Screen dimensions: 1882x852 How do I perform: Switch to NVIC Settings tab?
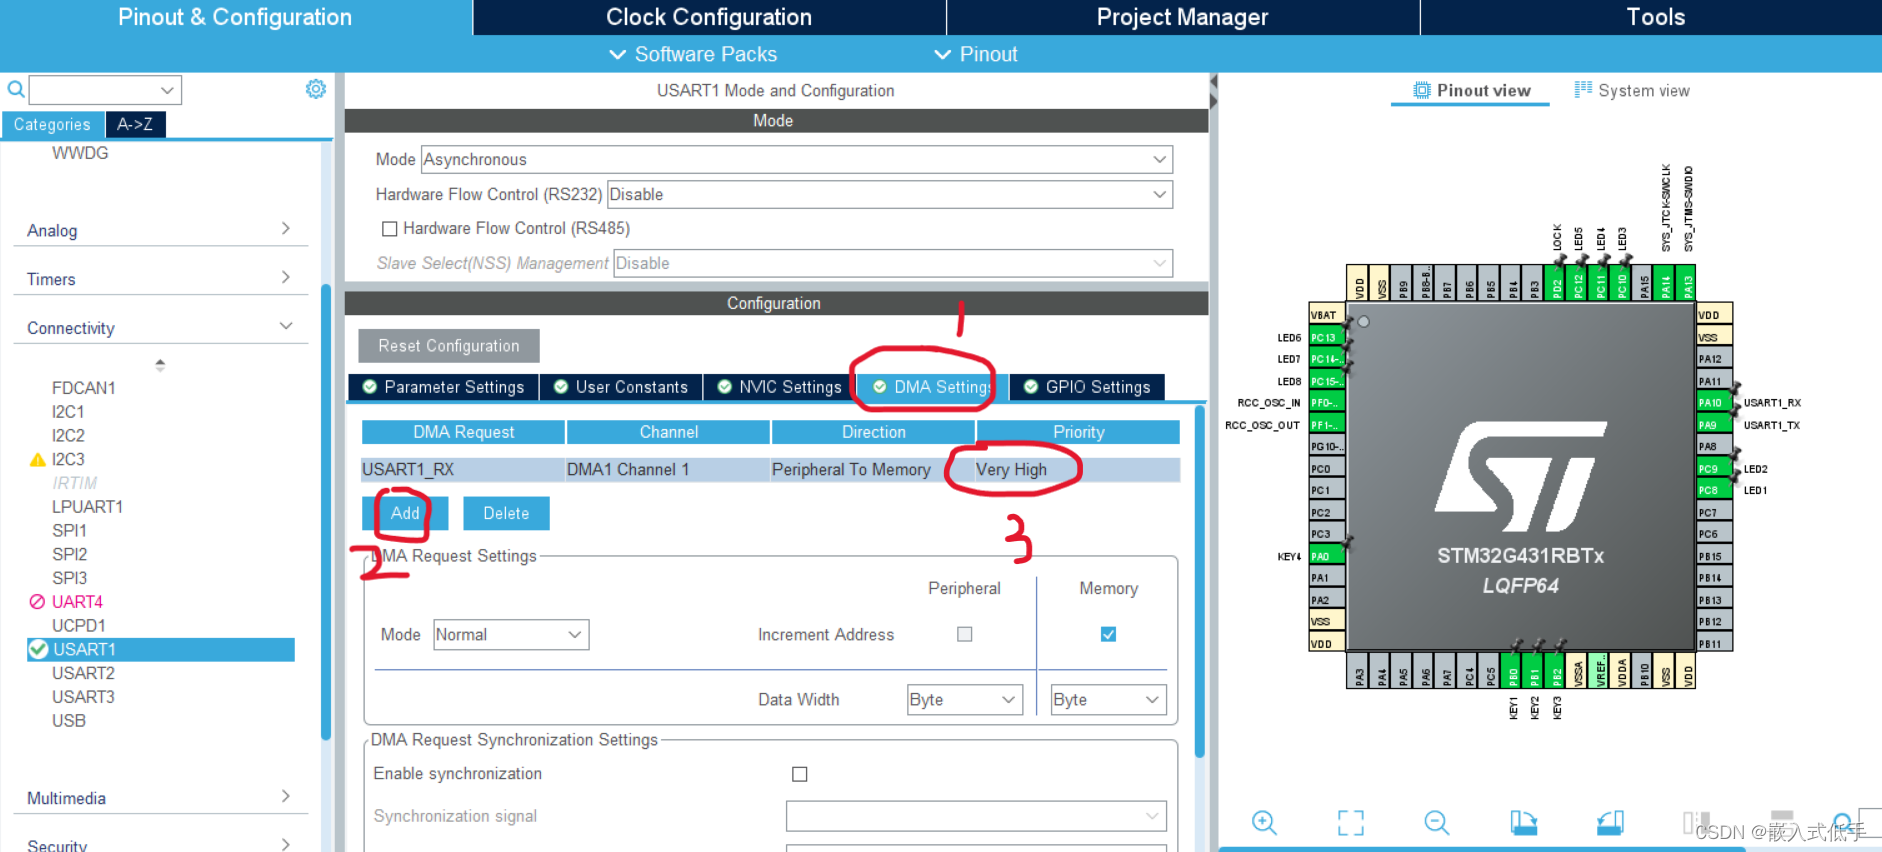[x=780, y=387]
